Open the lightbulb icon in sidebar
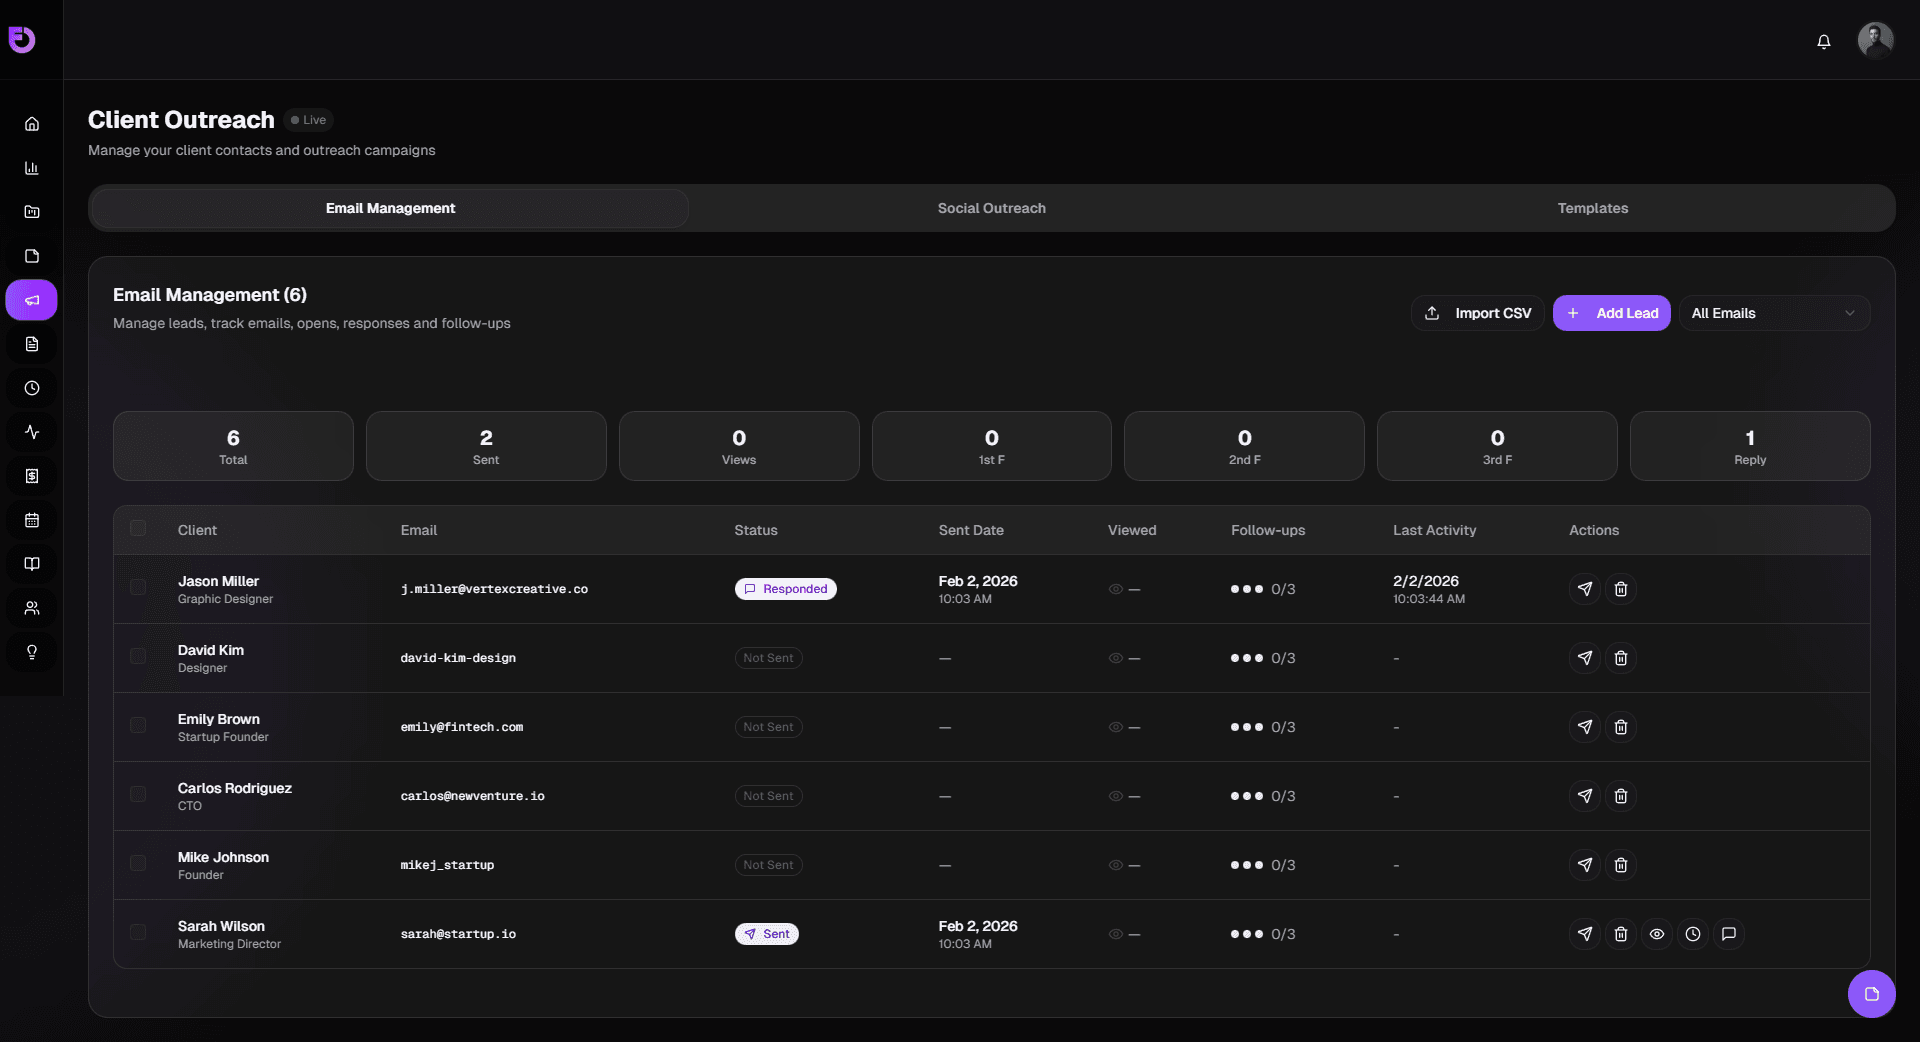The width and height of the screenshot is (1920, 1042). click(32, 652)
